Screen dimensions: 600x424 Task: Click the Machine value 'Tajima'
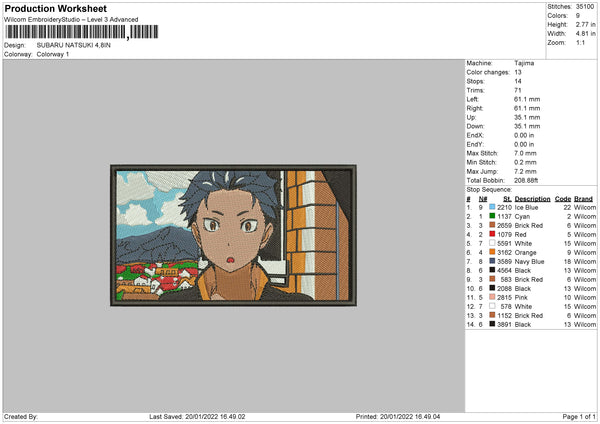(524, 63)
